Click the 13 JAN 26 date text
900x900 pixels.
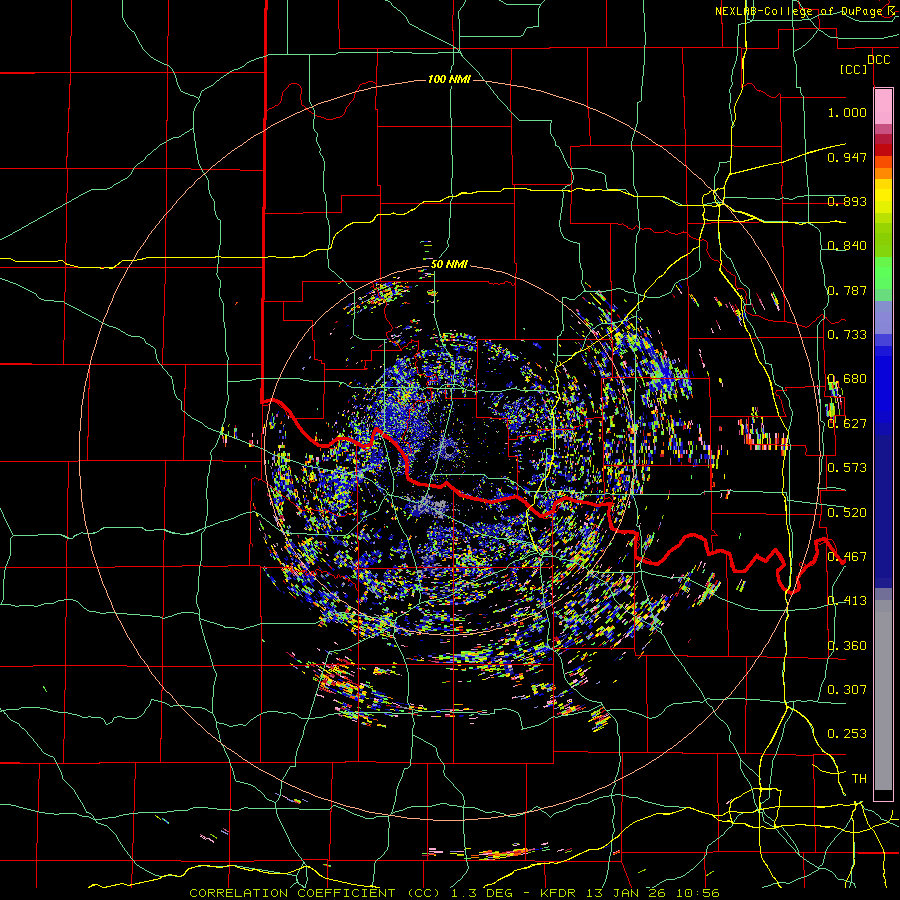click(x=624, y=893)
